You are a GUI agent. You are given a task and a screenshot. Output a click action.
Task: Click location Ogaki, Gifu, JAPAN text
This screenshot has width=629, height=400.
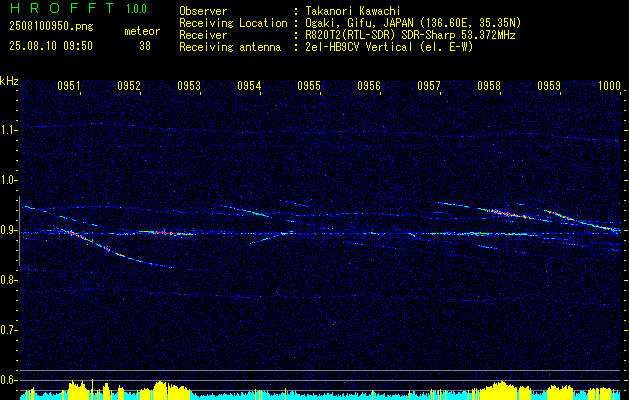tap(413, 23)
